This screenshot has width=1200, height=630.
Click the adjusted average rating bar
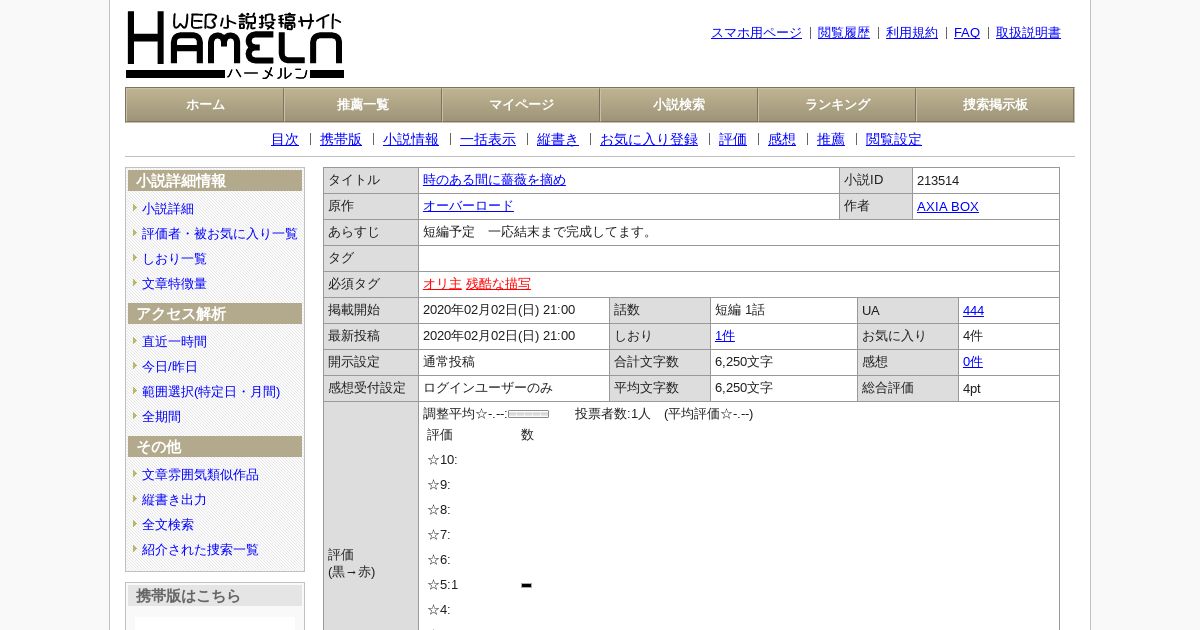(x=528, y=414)
